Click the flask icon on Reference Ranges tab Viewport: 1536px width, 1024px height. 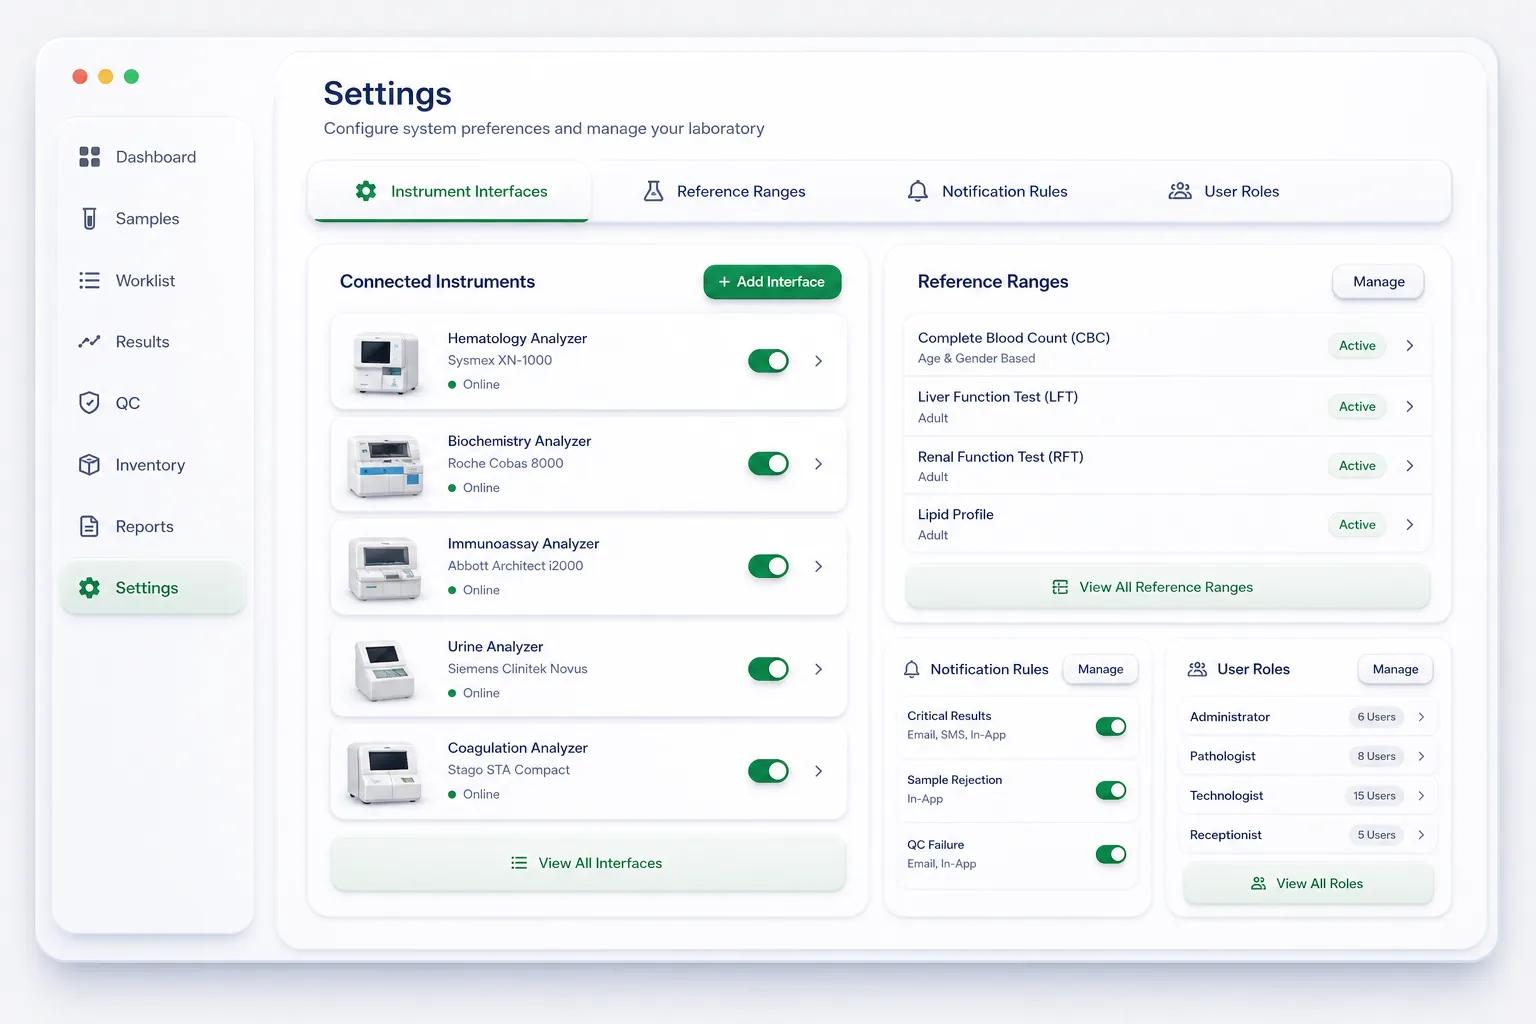[653, 191]
